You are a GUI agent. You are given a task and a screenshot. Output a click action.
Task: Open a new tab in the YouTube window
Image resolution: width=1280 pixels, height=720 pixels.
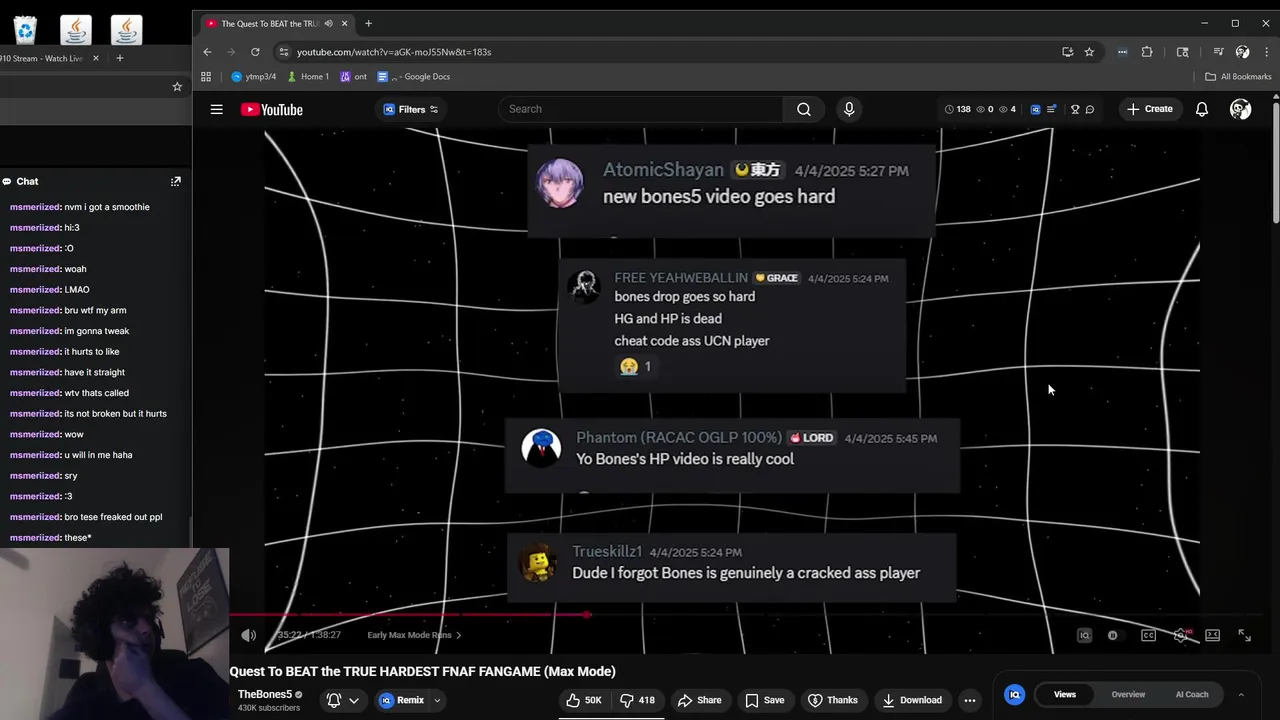368,23
